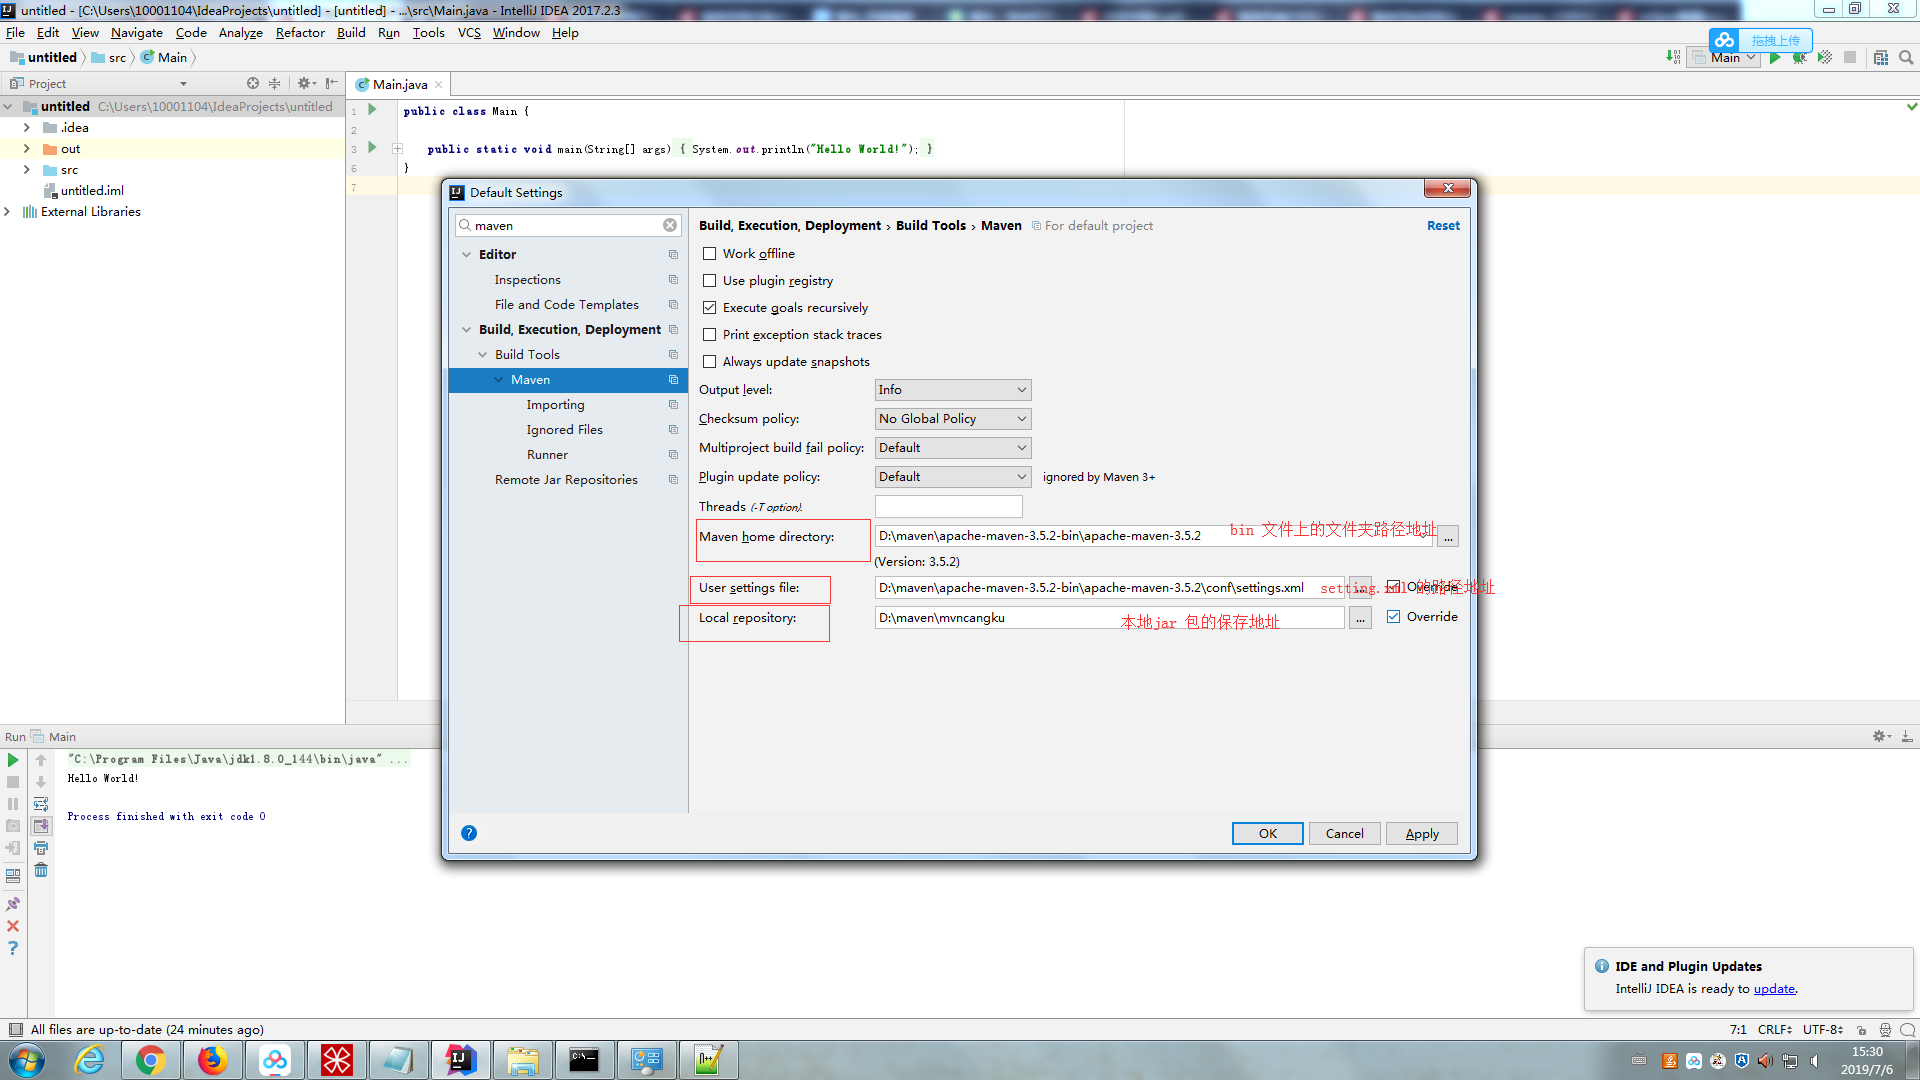Open IntelliJ IDEA from Windows taskbar

(x=460, y=1060)
